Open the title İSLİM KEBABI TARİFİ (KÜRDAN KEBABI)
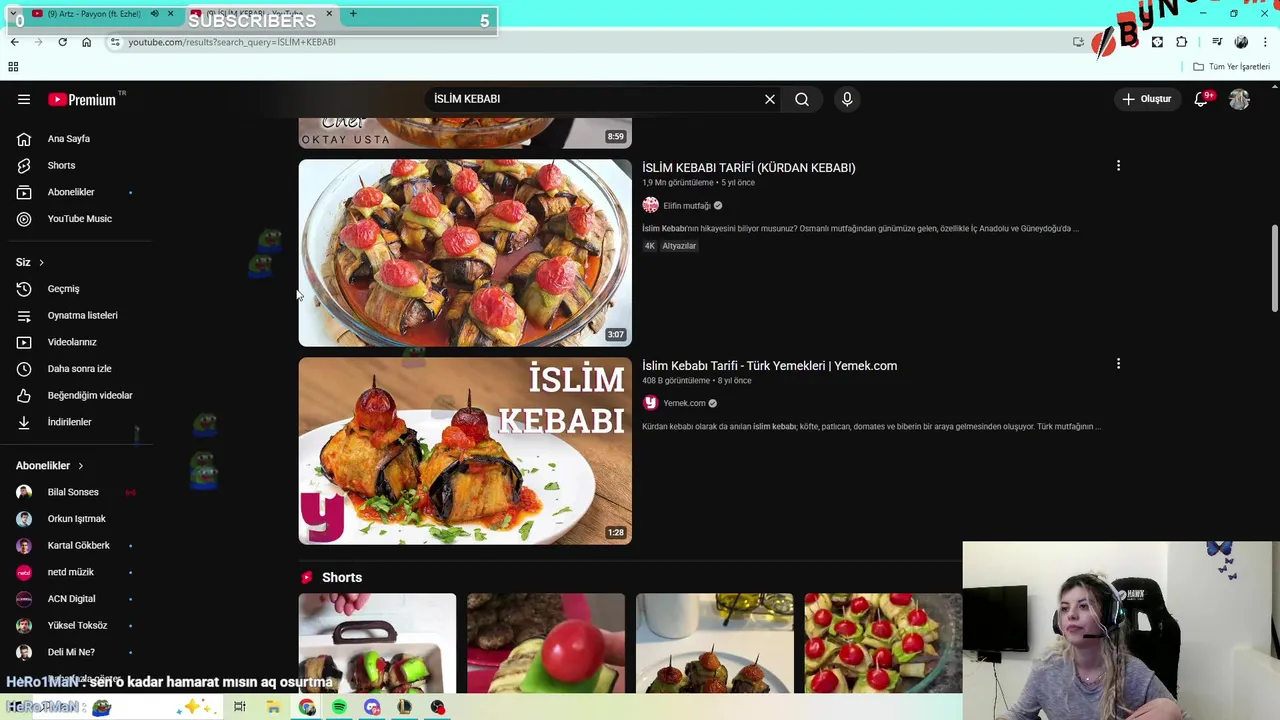The height and width of the screenshot is (720, 1280). [x=749, y=168]
